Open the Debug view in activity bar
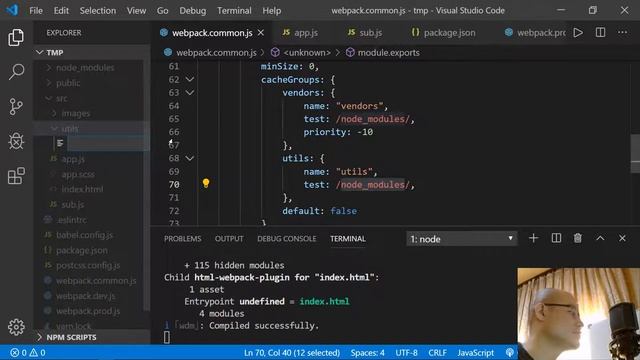The image size is (640, 360). (x=16, y=141)
